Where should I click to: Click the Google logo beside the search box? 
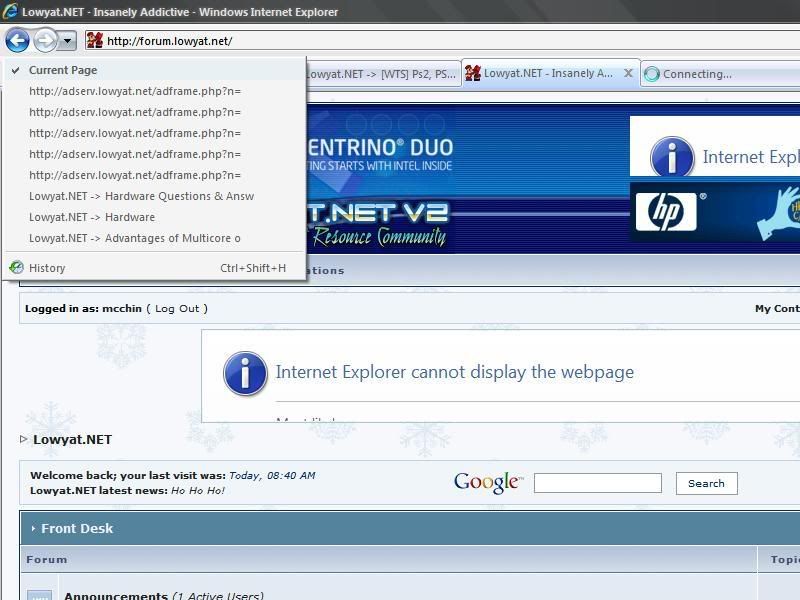coord(487,483)
